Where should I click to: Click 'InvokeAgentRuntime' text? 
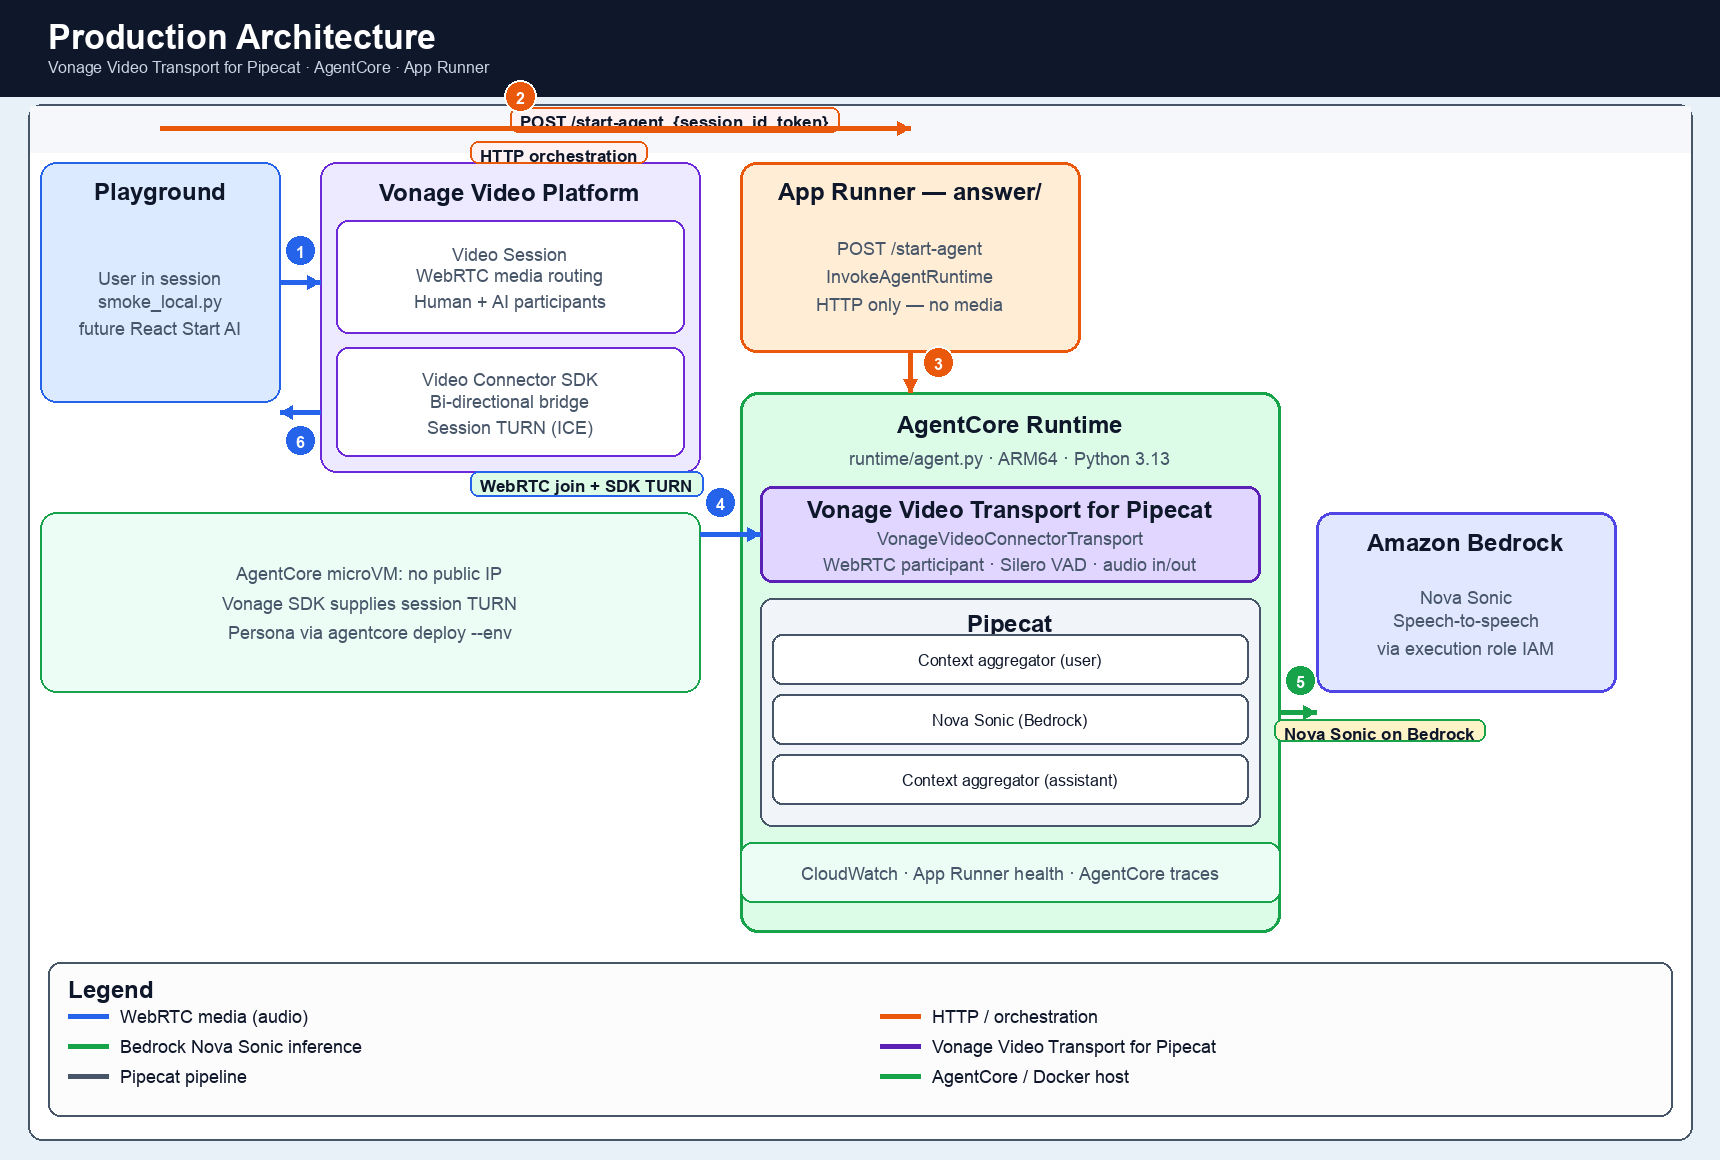(909, 277)
